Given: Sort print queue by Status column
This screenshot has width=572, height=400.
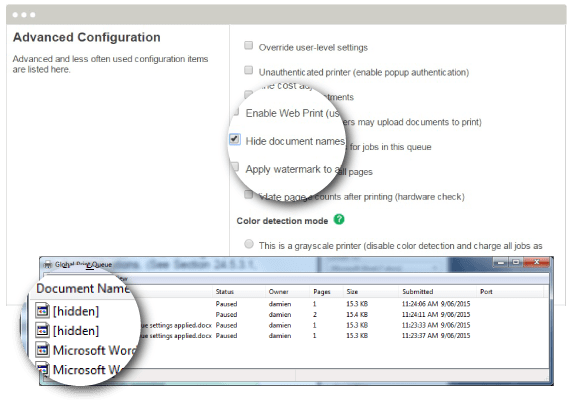Looking at the screenshot, I should [224, 292].
